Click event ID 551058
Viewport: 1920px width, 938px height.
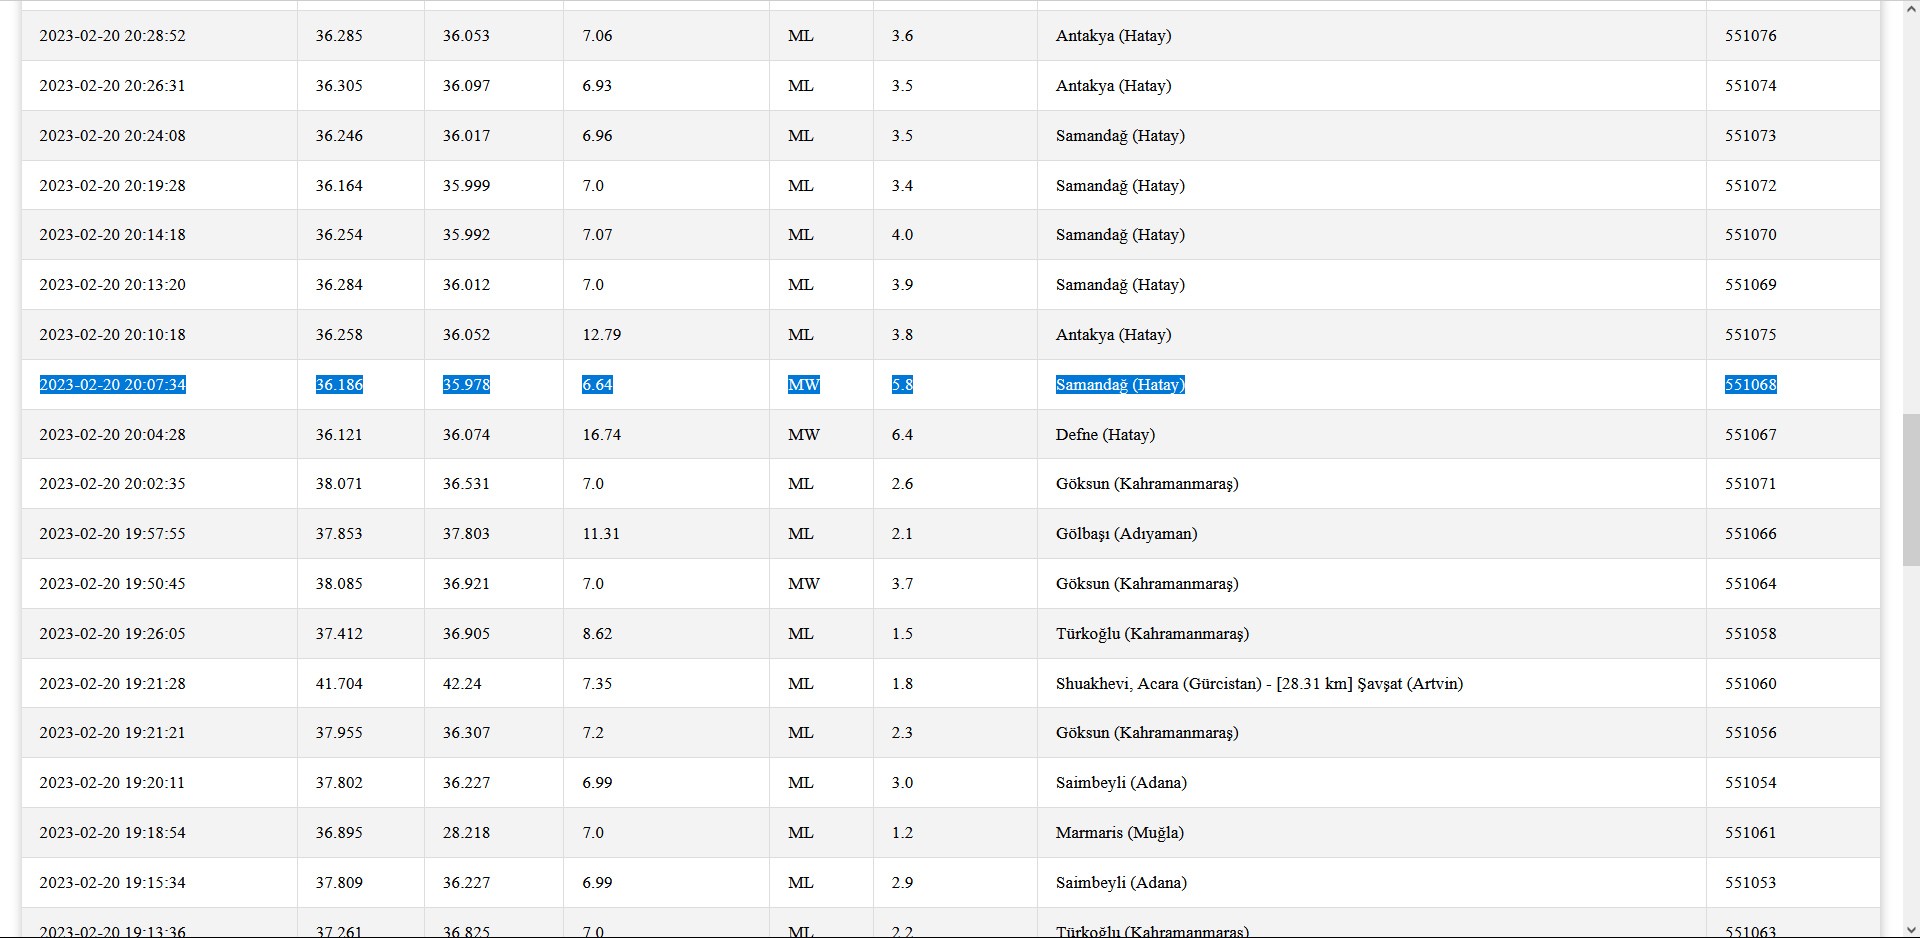point(1751,634)
